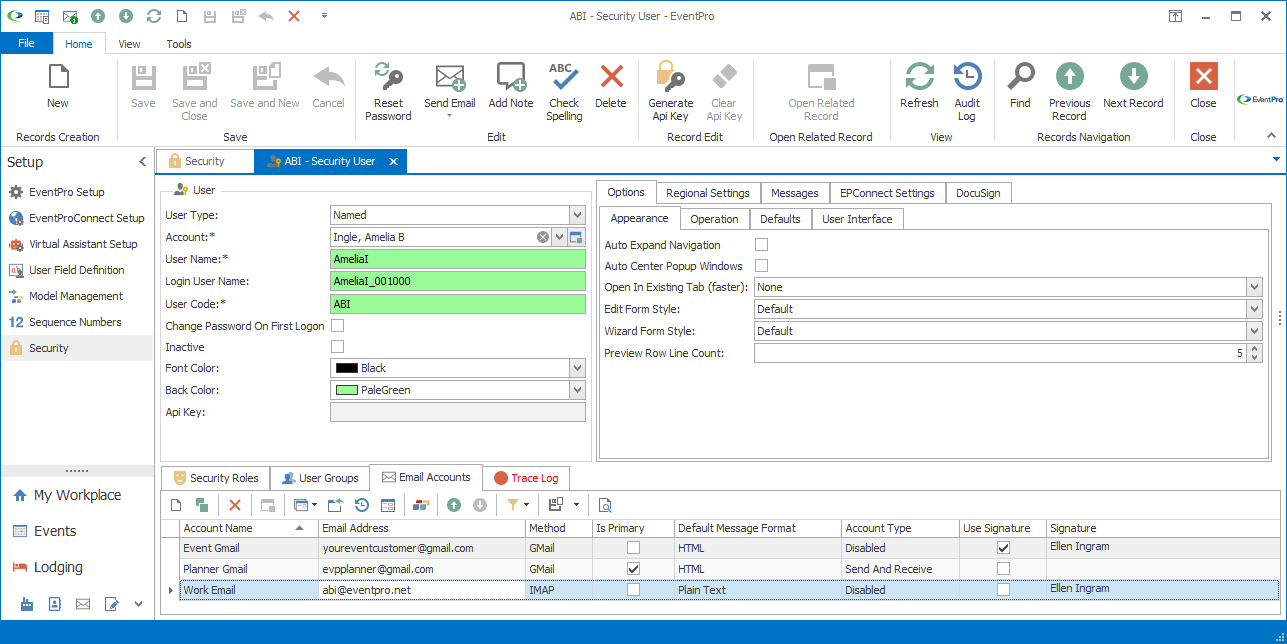This screenshot has width=1287, height=644.
Task: Open the File menu
Action: pos(26,44)
